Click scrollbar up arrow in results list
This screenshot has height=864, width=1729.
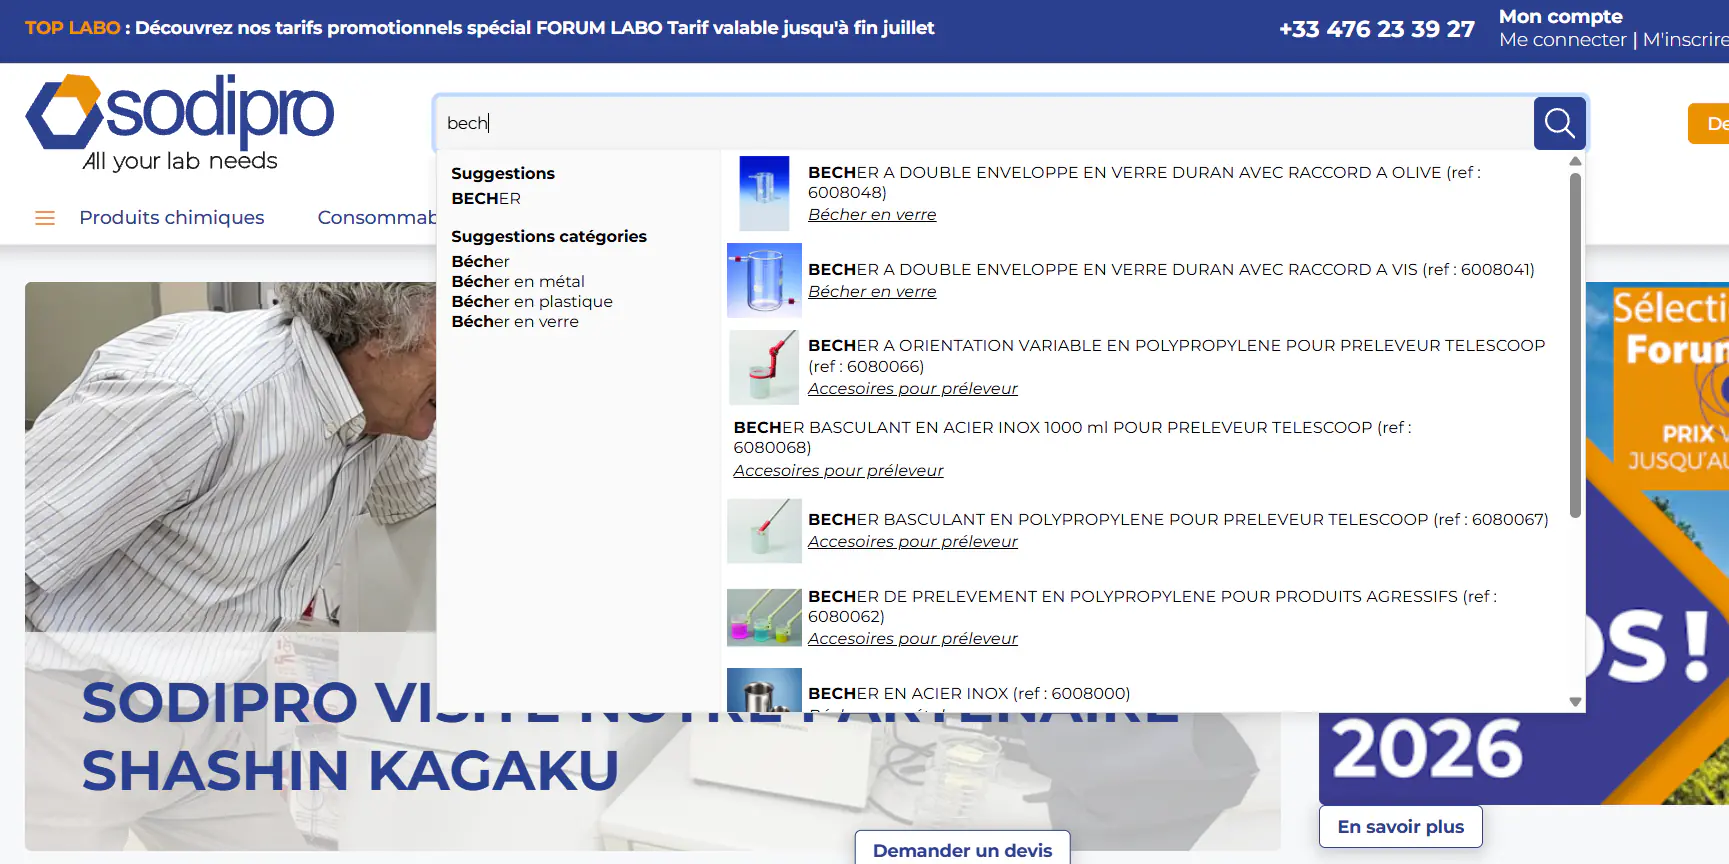[1575, 161]
